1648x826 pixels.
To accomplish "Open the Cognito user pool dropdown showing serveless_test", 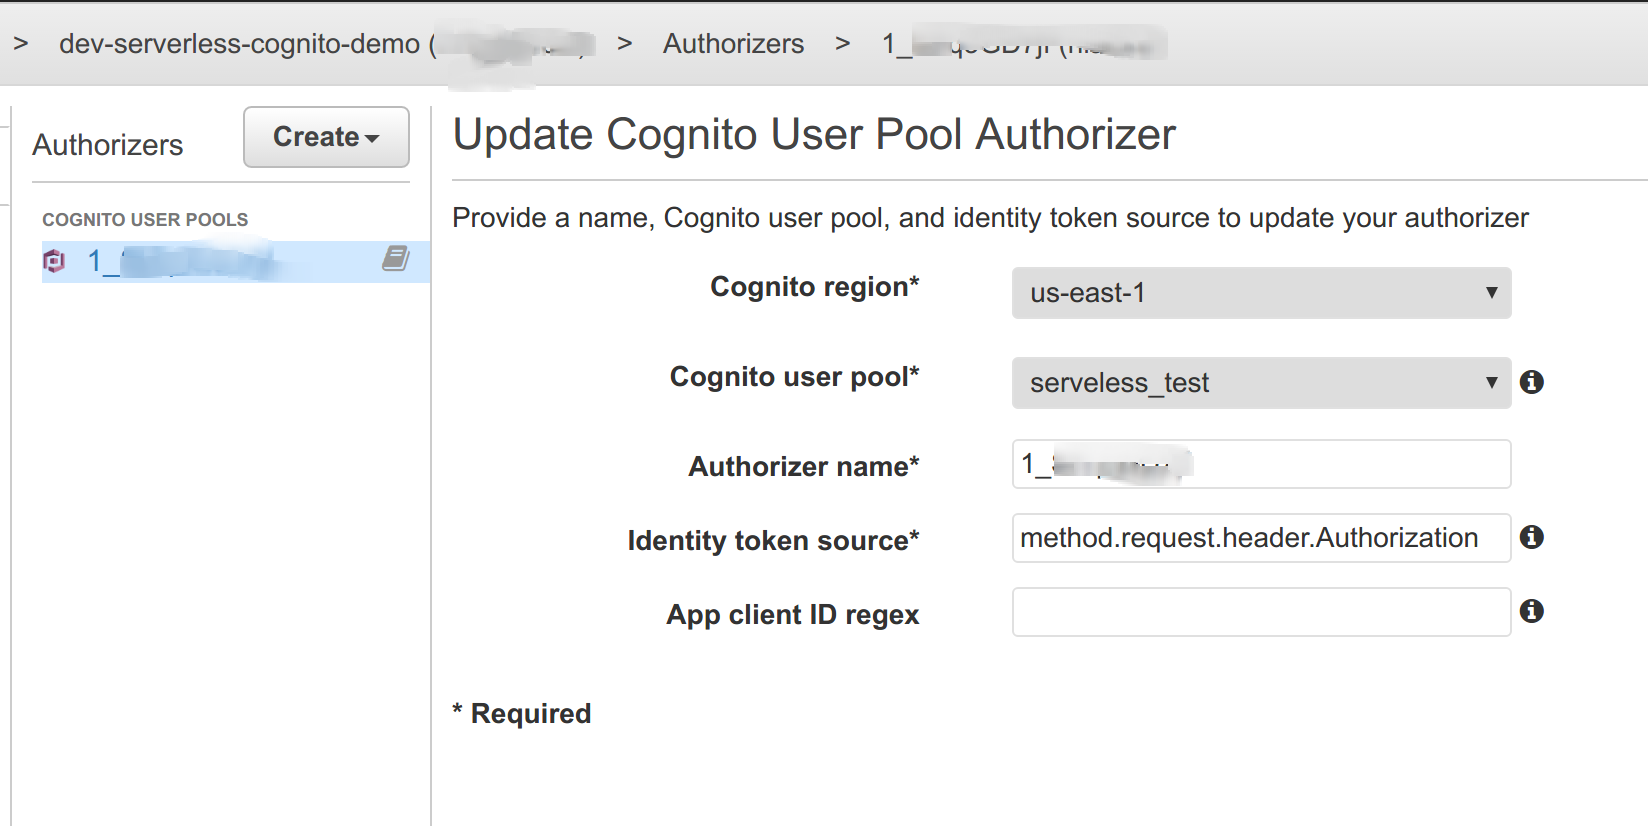I will (1261, 383).
